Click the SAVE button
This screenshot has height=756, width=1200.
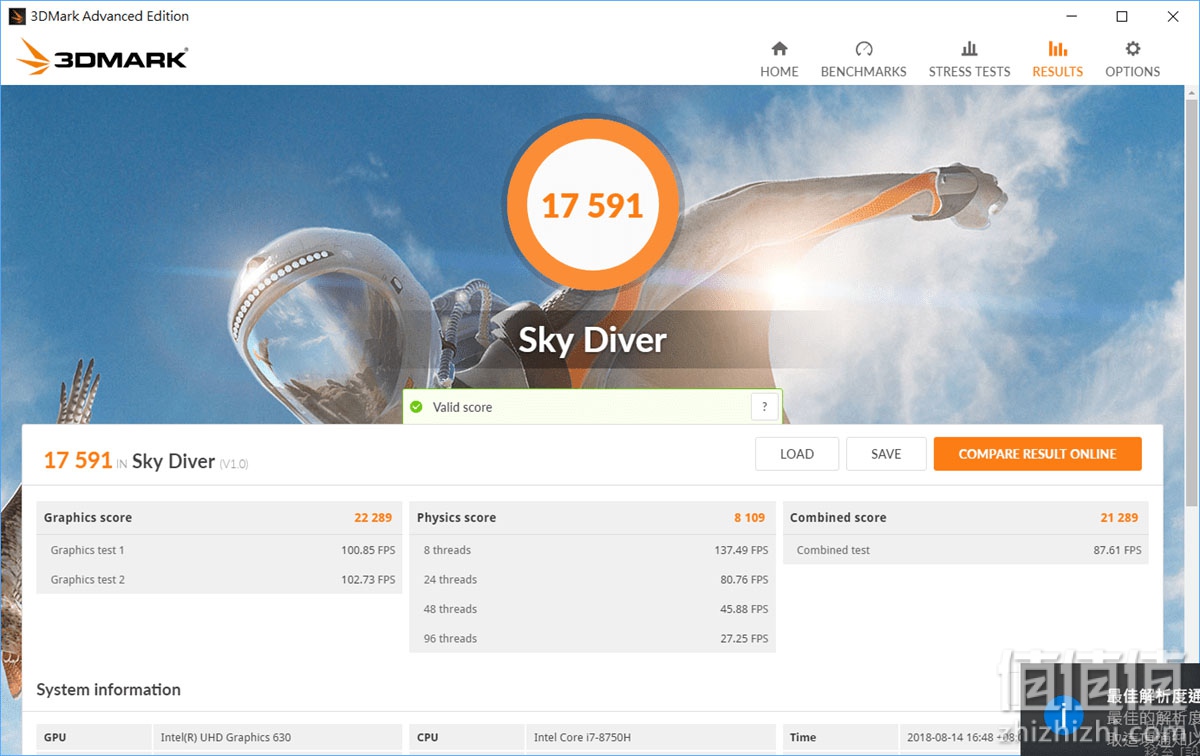(886, 454)
